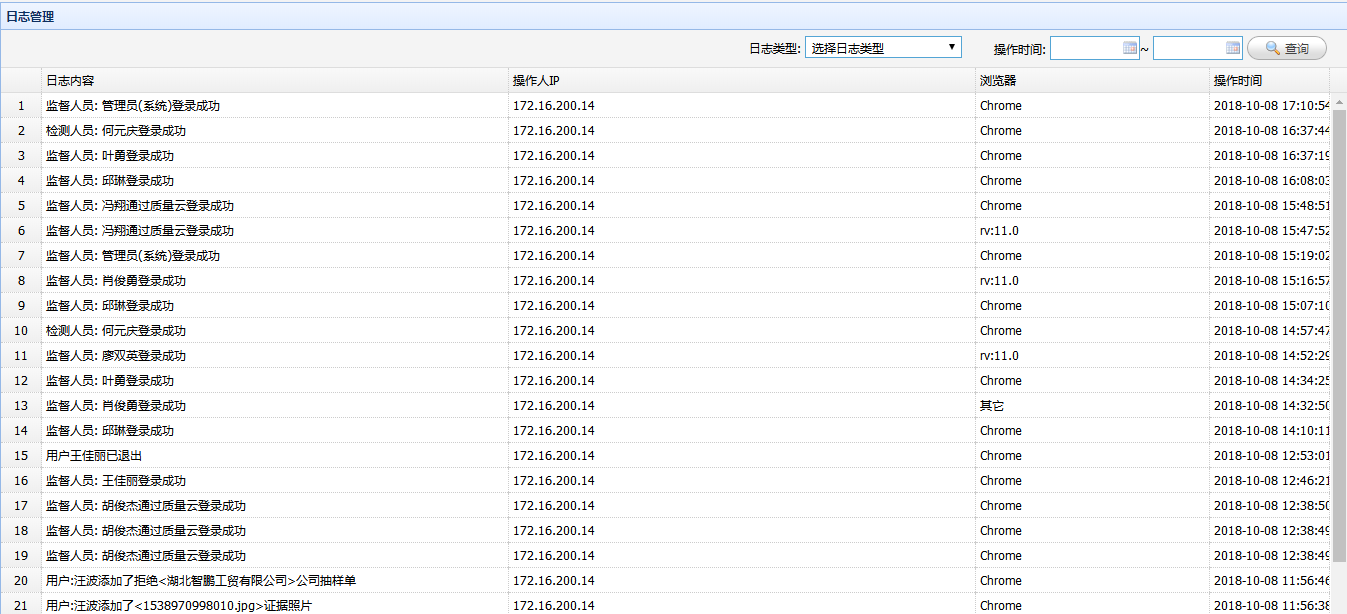Open the end date calendar picker
Image resolution: width=1347 pixels, height=614 pixels.
click(1233, 48)
